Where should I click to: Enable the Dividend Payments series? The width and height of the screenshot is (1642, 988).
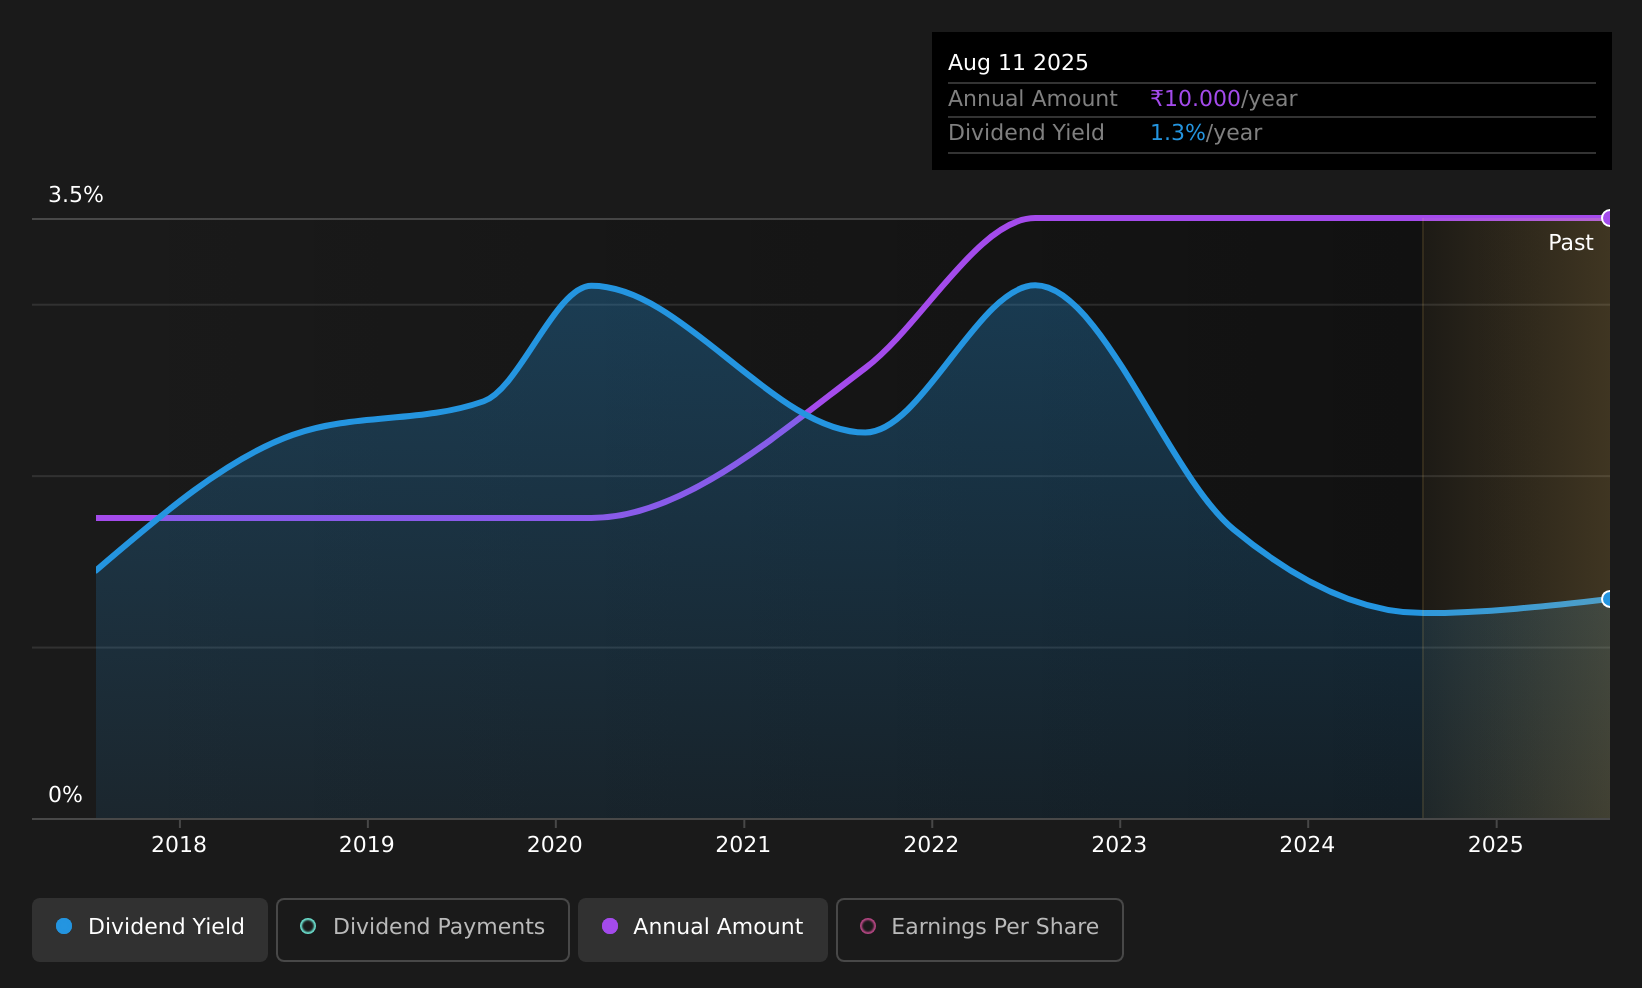(x=423, y=929)
